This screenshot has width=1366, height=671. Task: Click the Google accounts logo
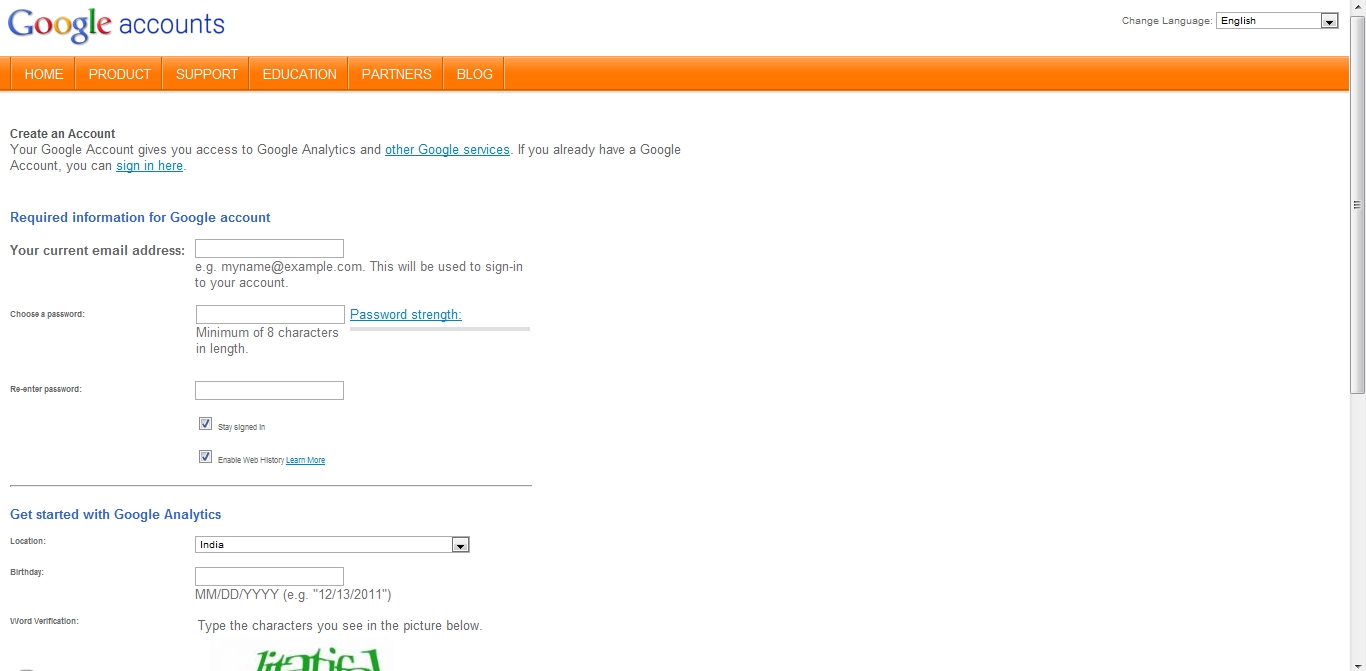116,25
